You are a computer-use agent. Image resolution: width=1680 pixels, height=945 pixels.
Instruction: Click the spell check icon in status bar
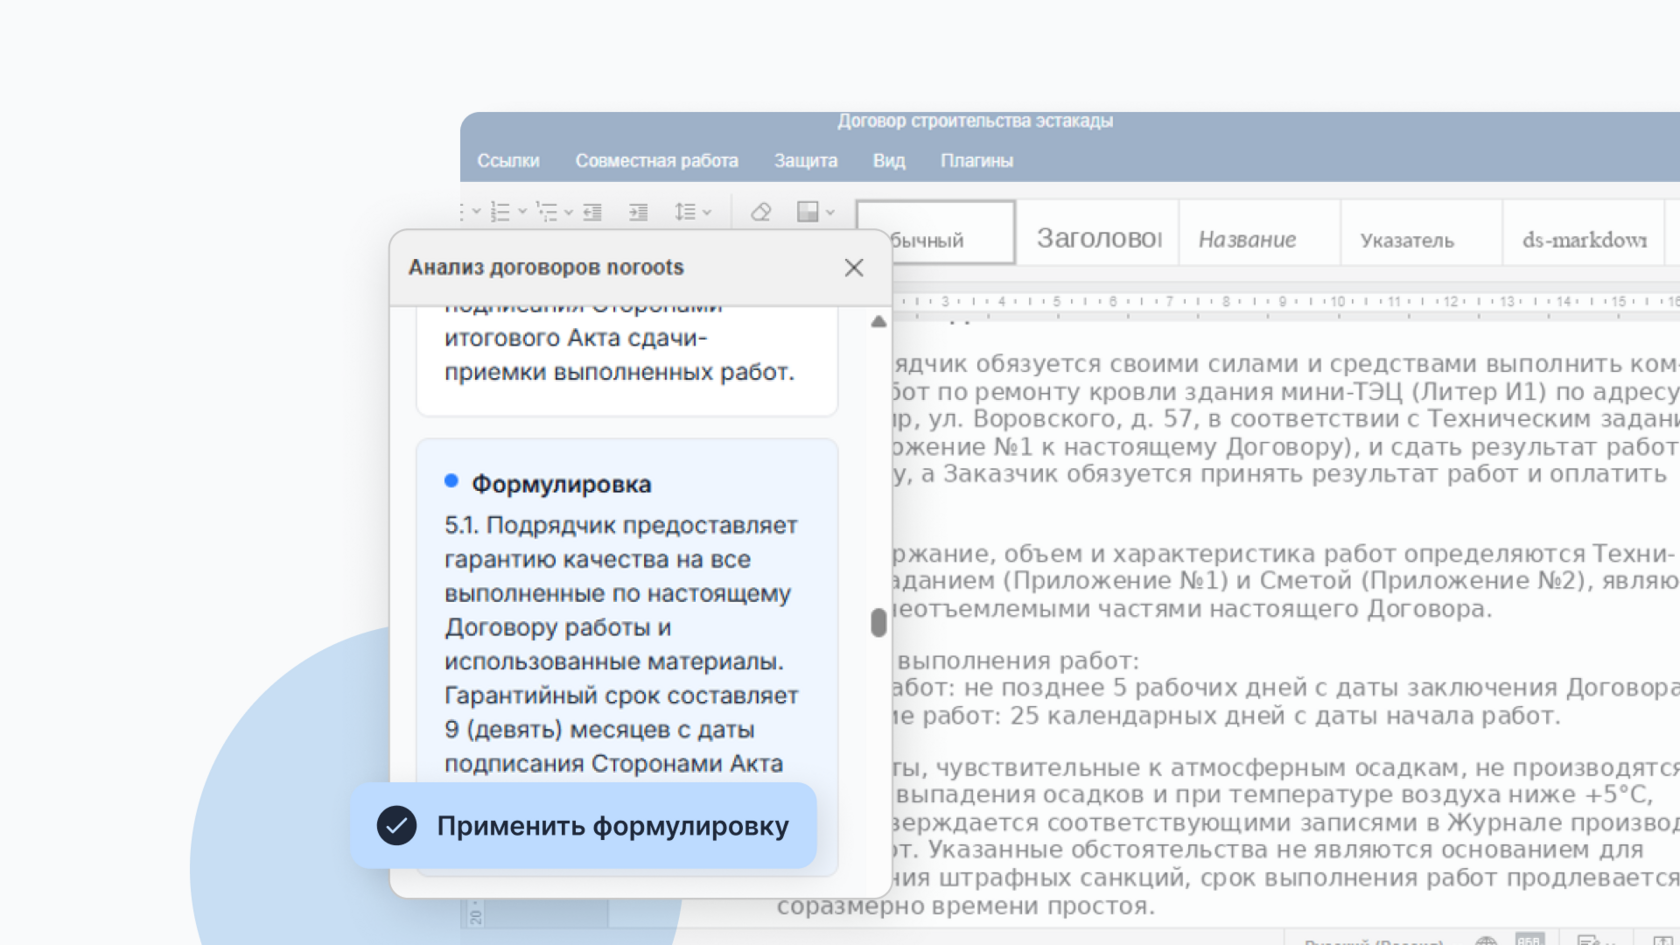click(x=1529, y=940)
